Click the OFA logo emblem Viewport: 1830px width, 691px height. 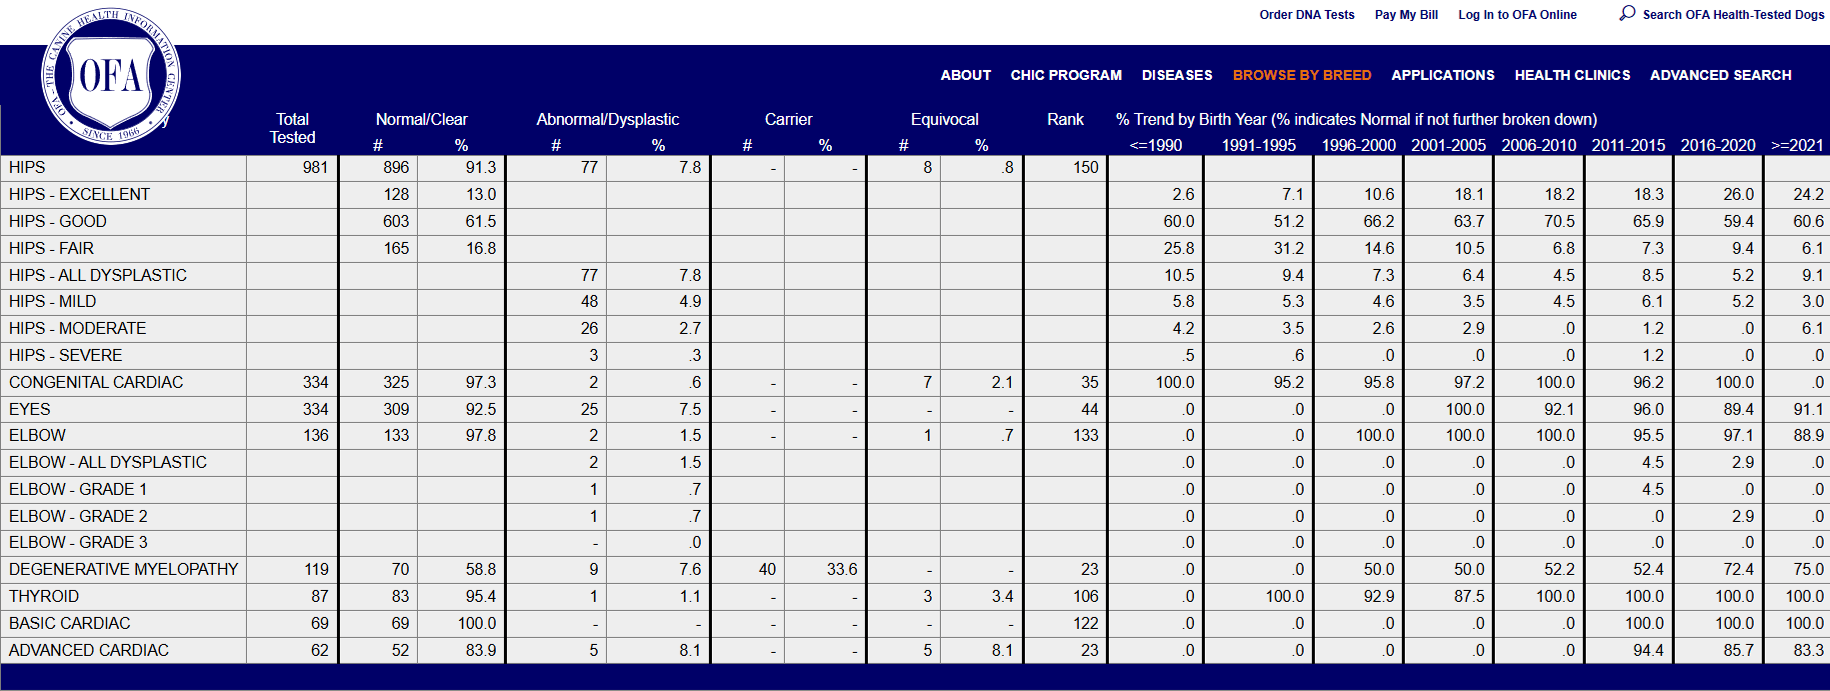pos(110,77)
